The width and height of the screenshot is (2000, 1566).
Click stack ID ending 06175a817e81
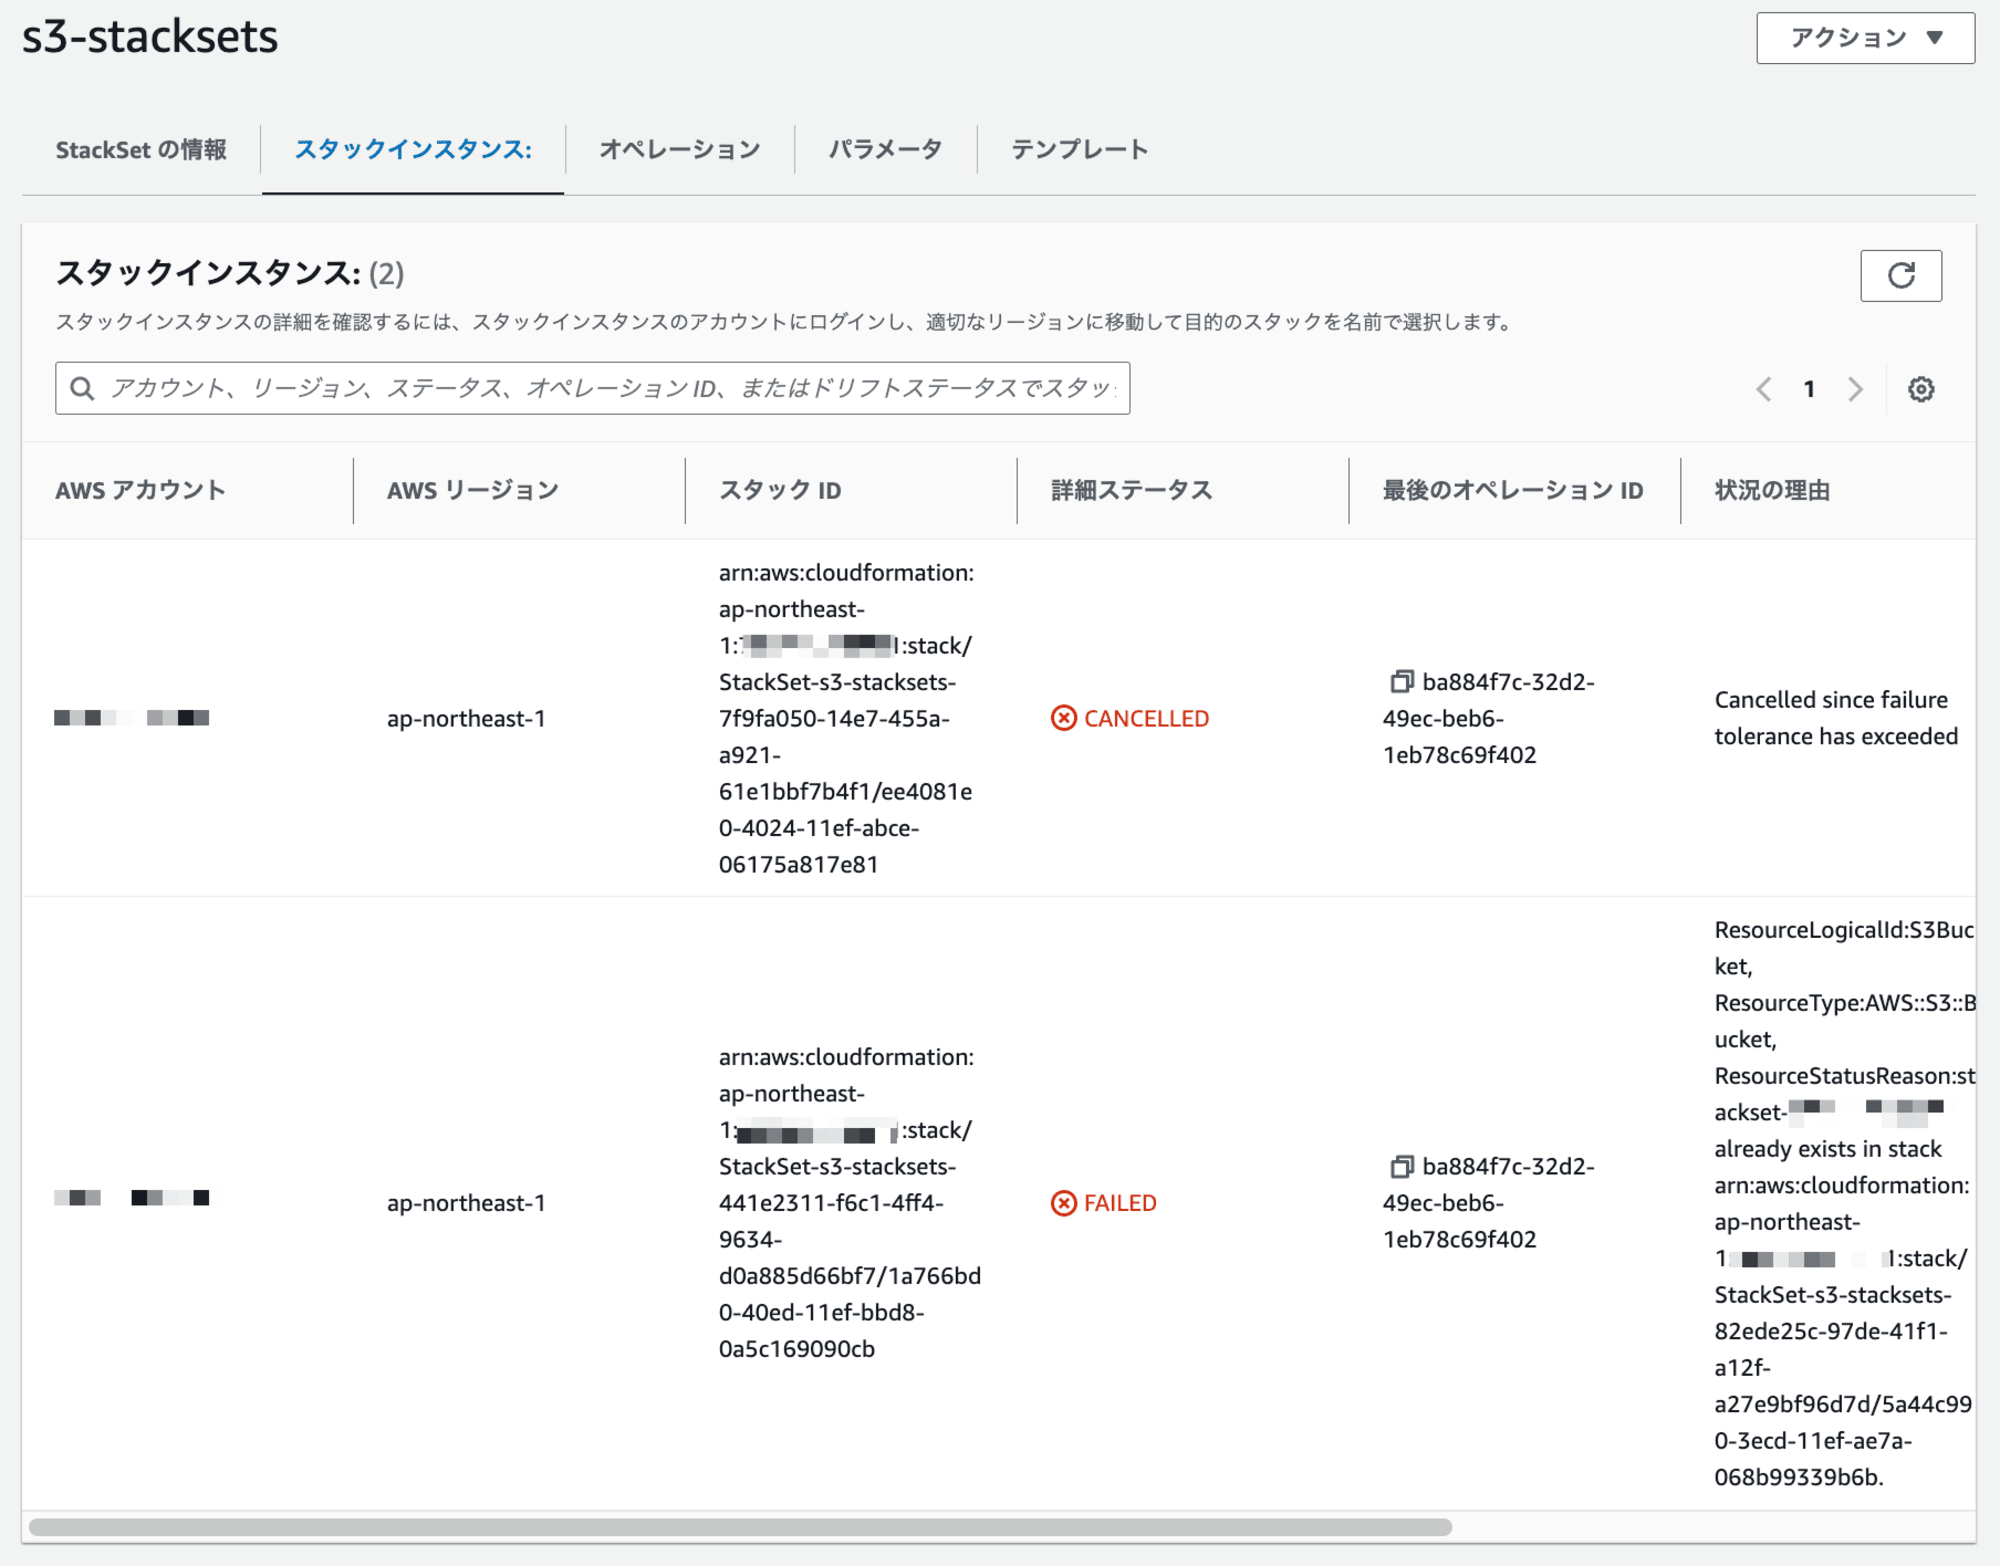(x=846, y=718)
